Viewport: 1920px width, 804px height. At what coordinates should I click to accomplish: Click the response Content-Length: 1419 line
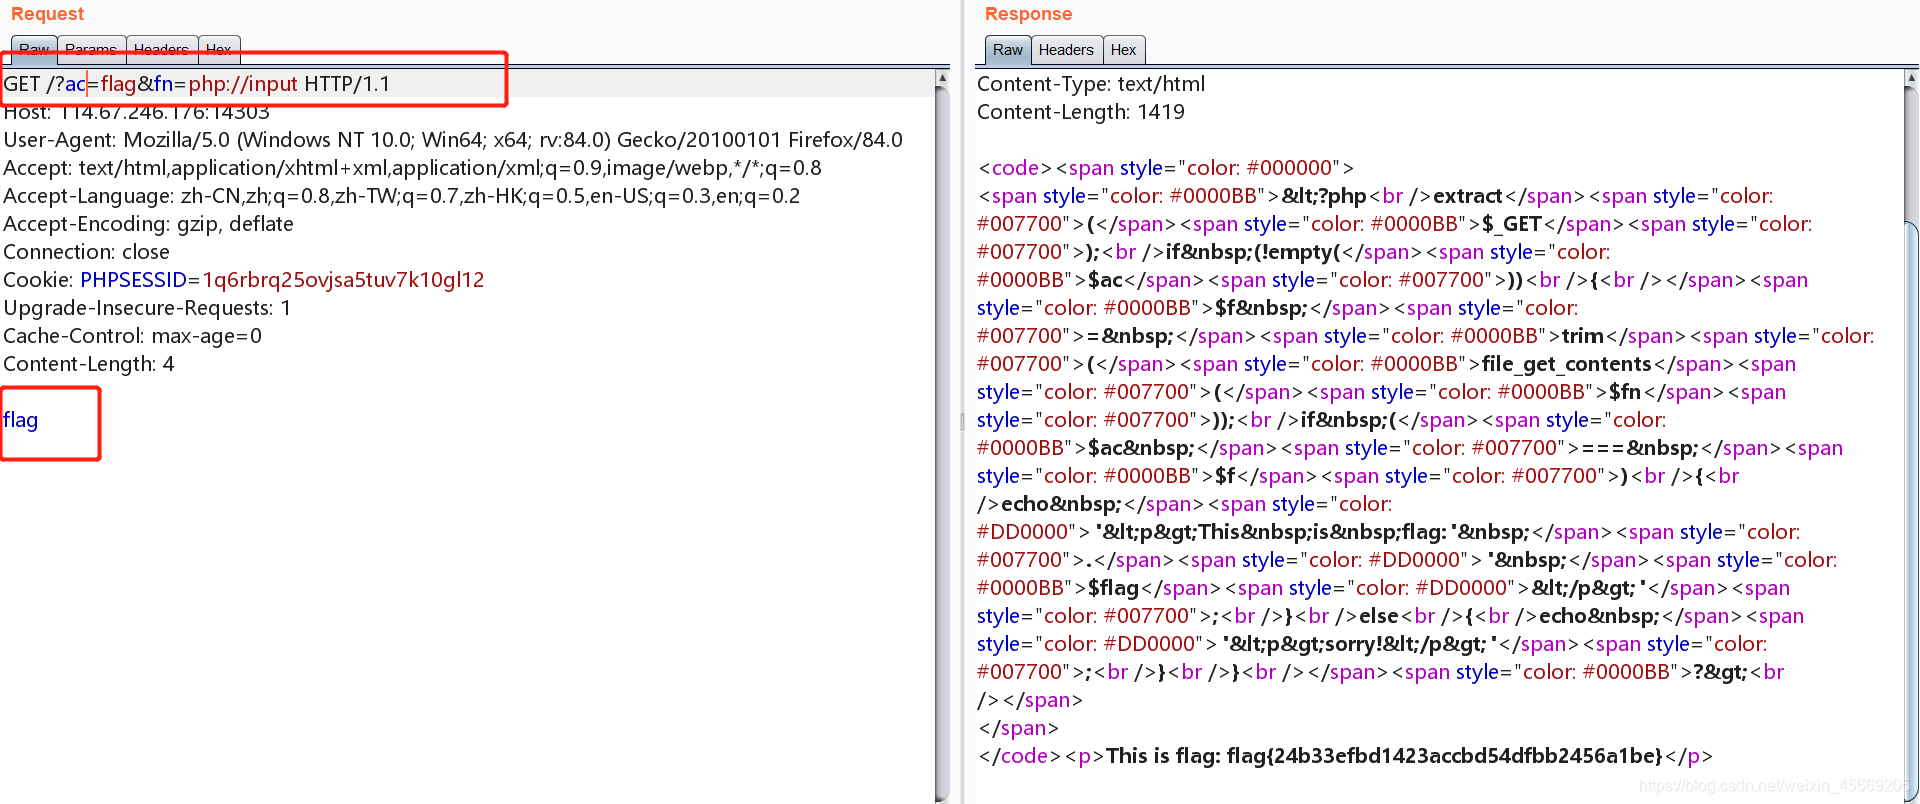(x=1081, y=112)
